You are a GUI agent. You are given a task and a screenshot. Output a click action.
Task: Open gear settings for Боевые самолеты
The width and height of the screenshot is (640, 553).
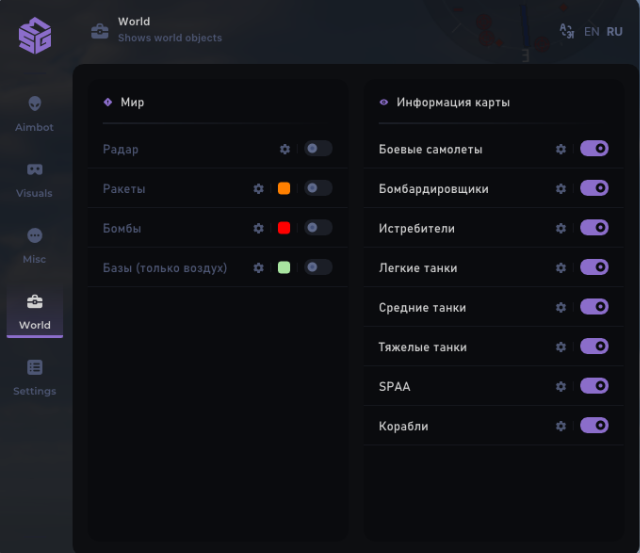[561, 149]
